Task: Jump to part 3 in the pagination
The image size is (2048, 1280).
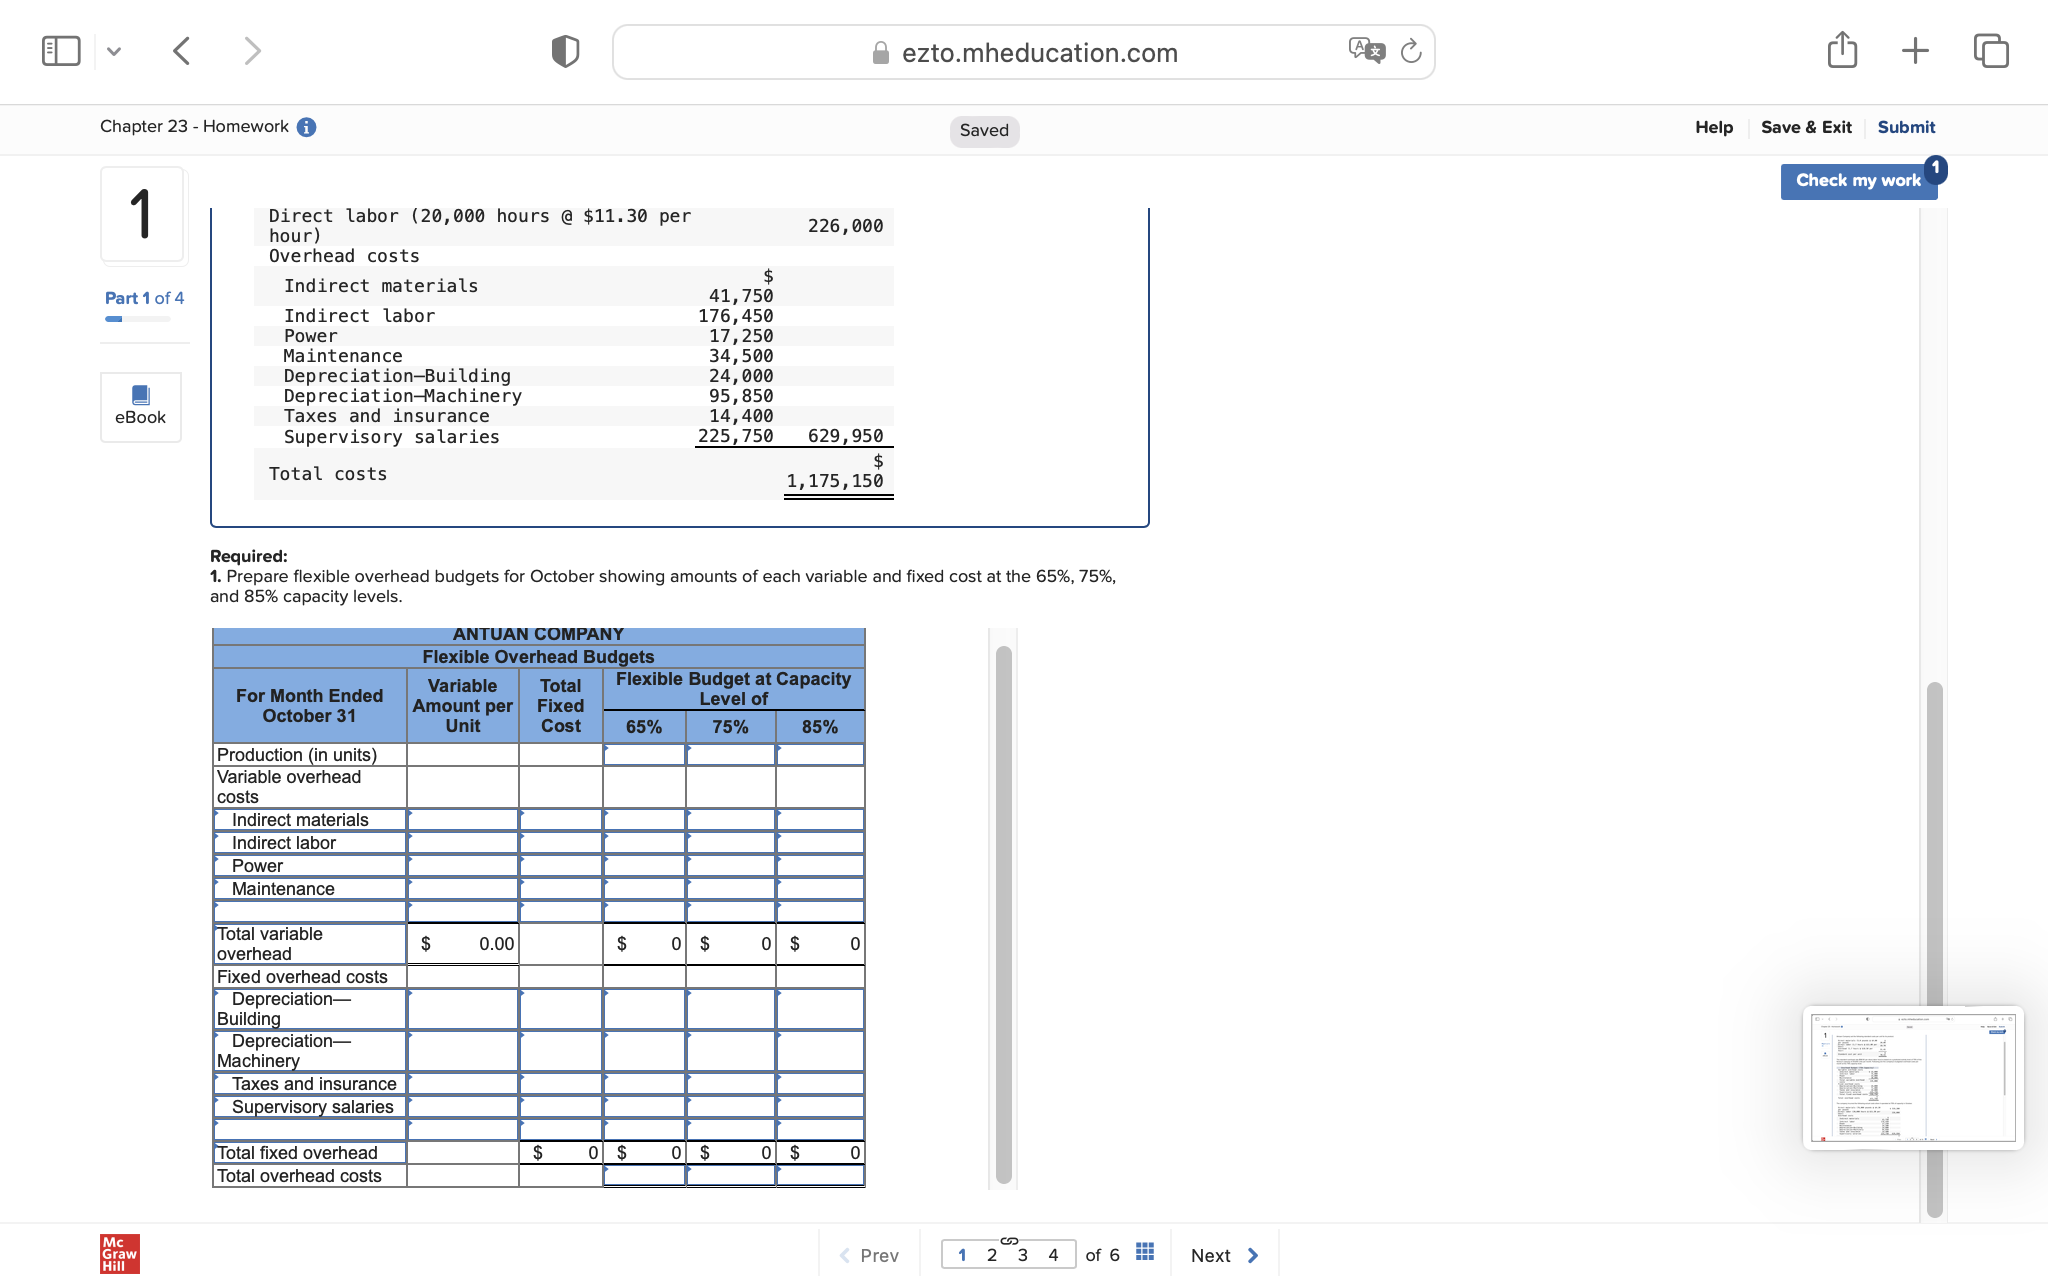Action: (x=1022, y=1255)
